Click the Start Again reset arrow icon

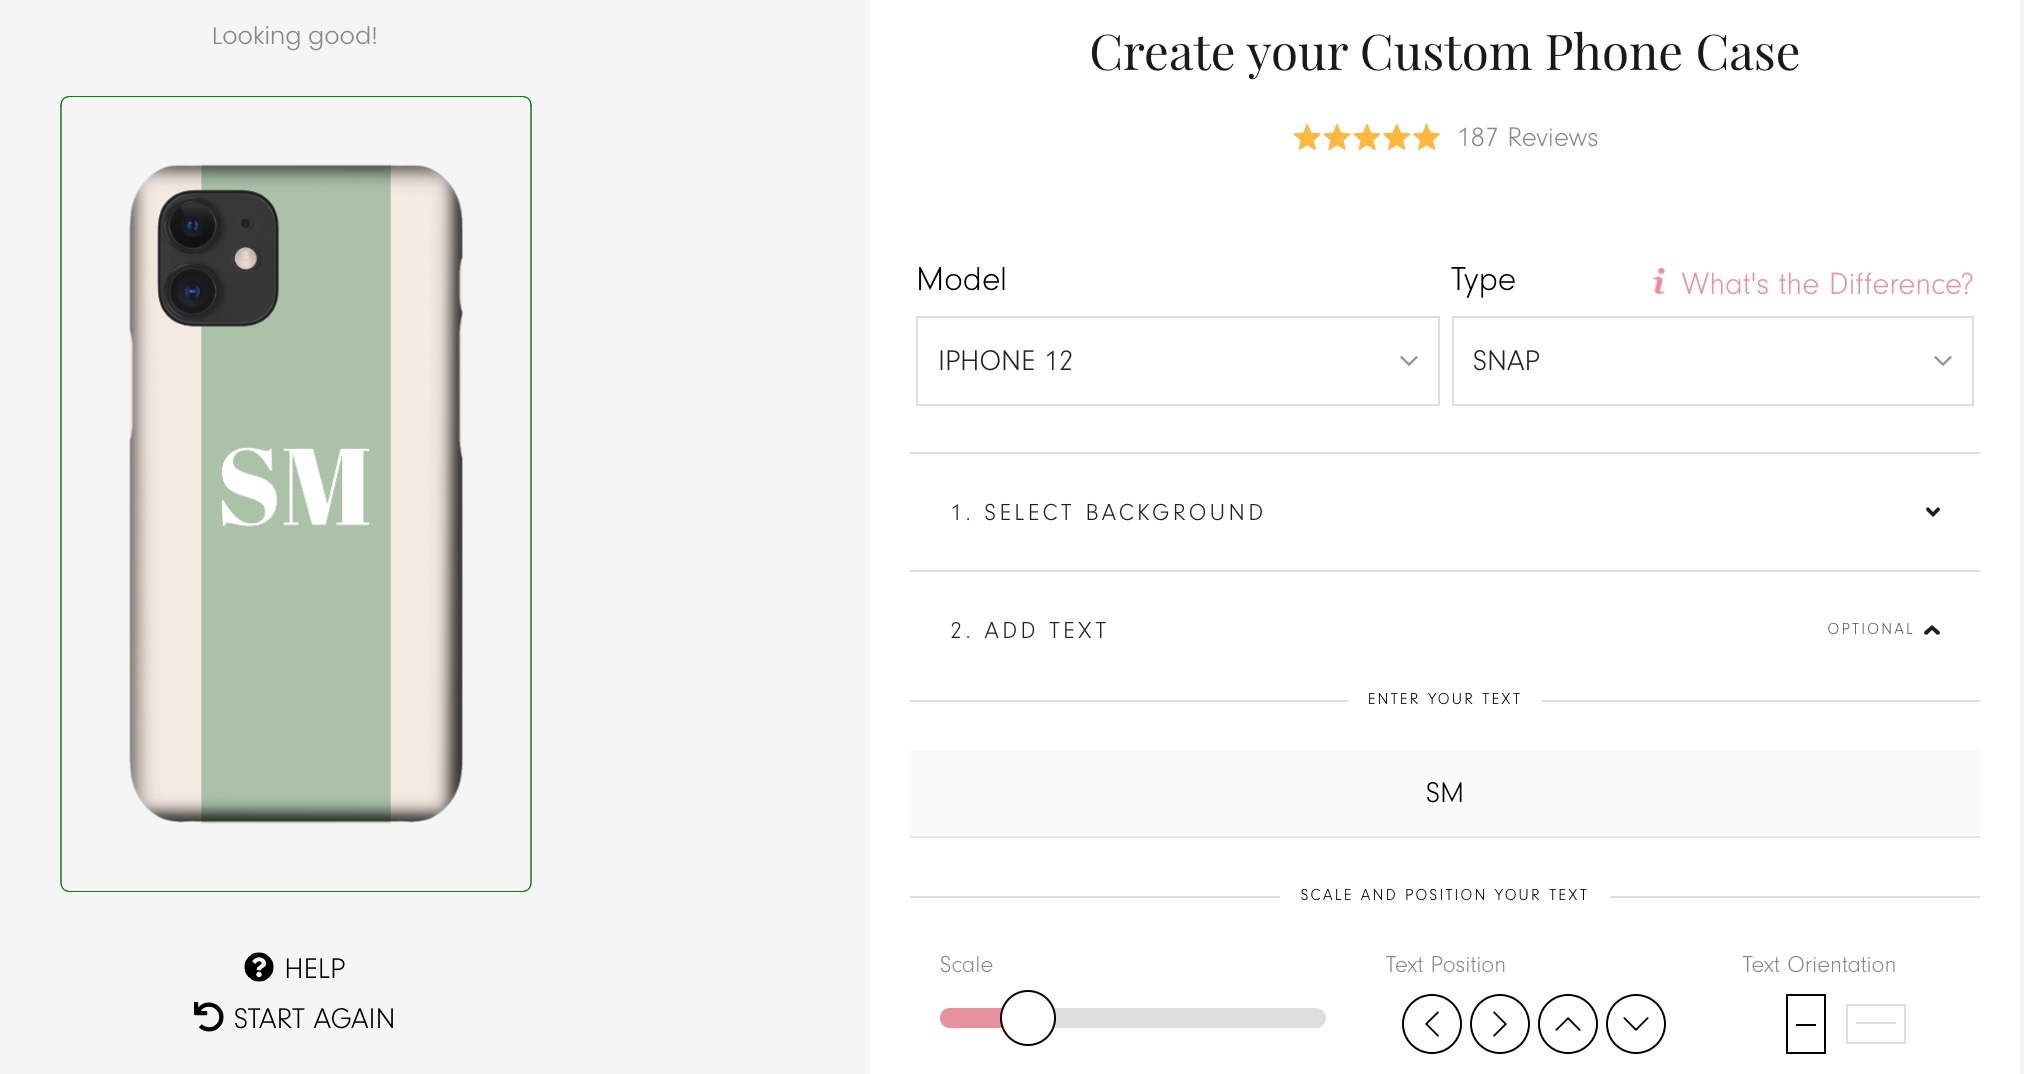[x=208, y=1017]
